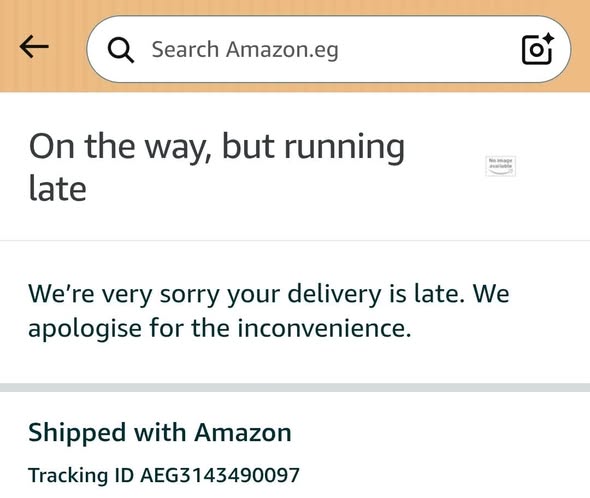Tap the grey section divider bar
Viewport: 590px width, 498px height.
(295, 388)
